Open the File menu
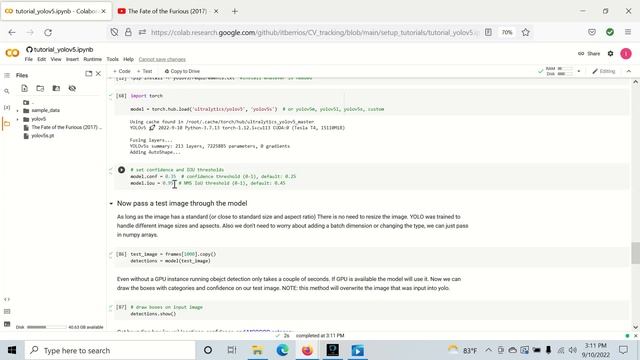 point(29,59)
